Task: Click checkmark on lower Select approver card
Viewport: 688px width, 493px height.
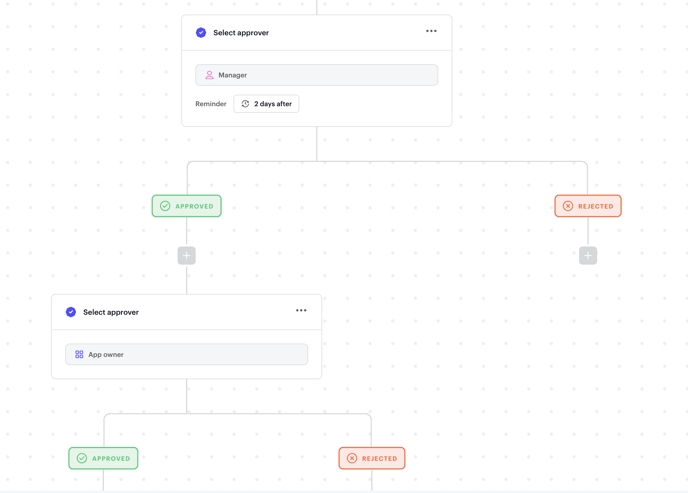Action: click(71, 312)
